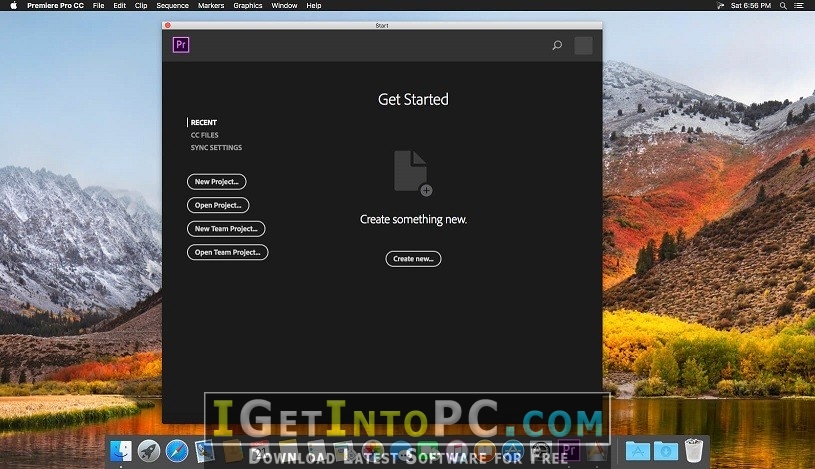The image size is (815, 469).
Task: Click the Premiere Pro logo in Start window
Action: pyautogui.click(x=181, y=45)
